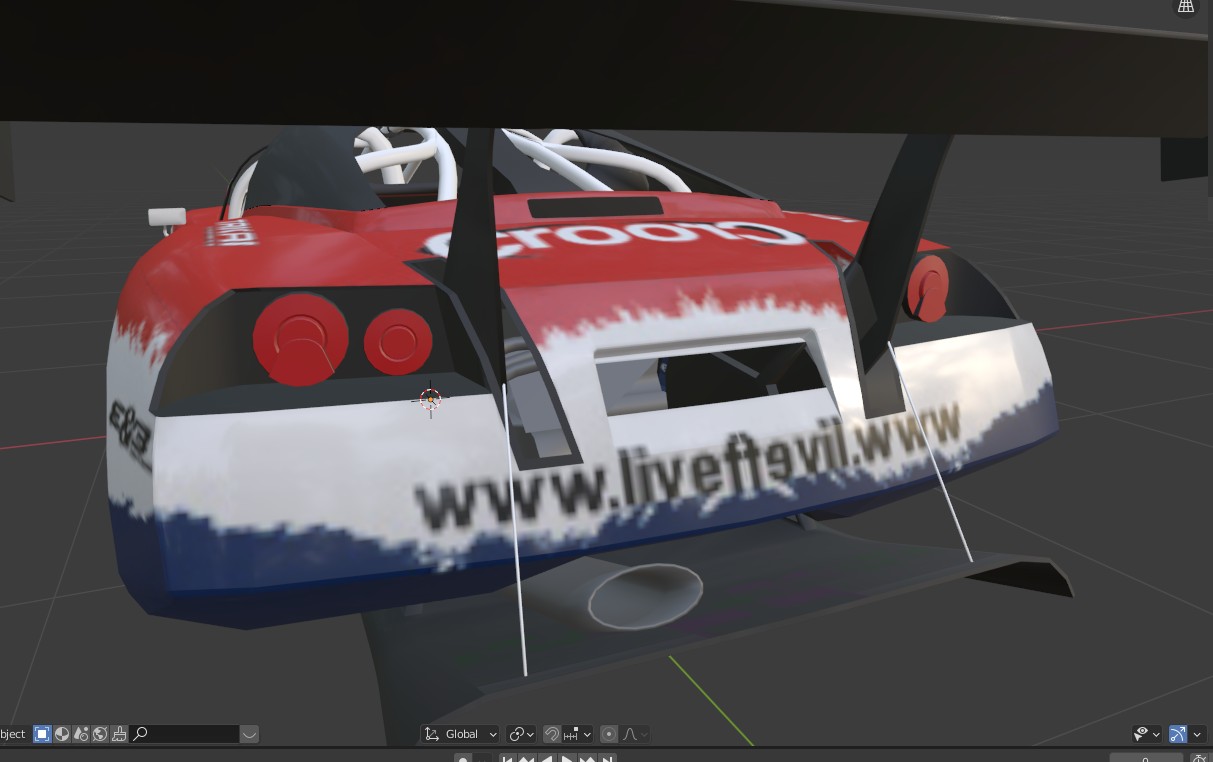Click the brush filter icon
Image resolution: width=1213 pixels, height=762 pixels.
[119, 734]
